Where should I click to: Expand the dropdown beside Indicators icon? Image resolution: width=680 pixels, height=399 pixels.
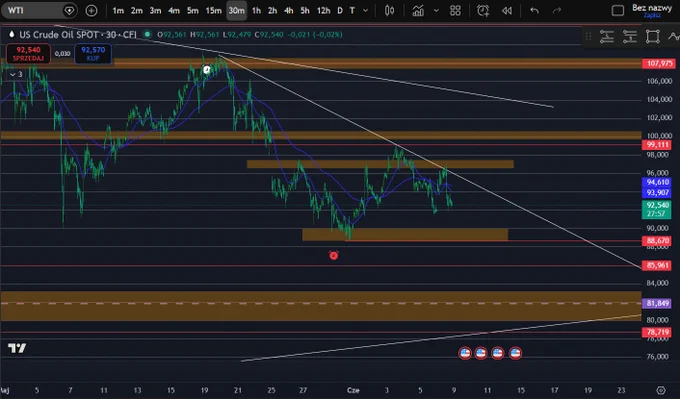pyautogui.click(x=436, y=10)
